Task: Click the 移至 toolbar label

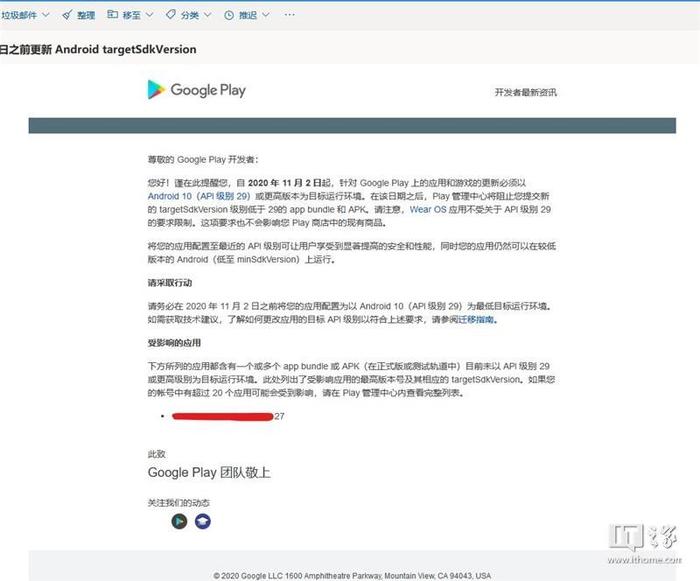Action: coord(131,15)
